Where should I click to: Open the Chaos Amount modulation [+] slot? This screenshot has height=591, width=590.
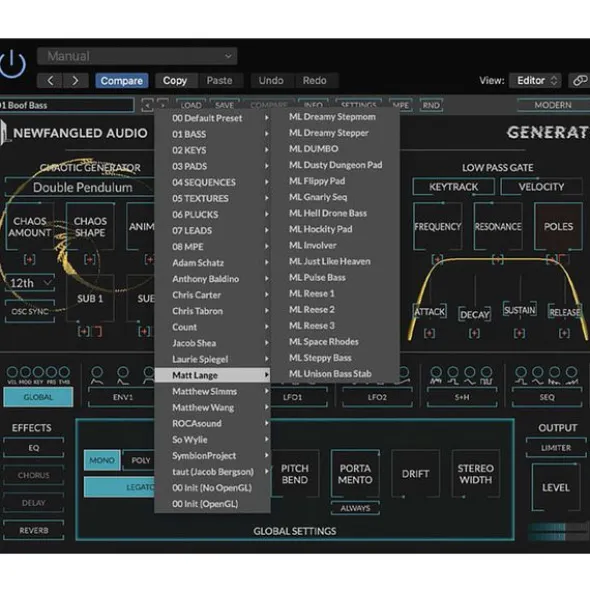click(x=29, y=260)
